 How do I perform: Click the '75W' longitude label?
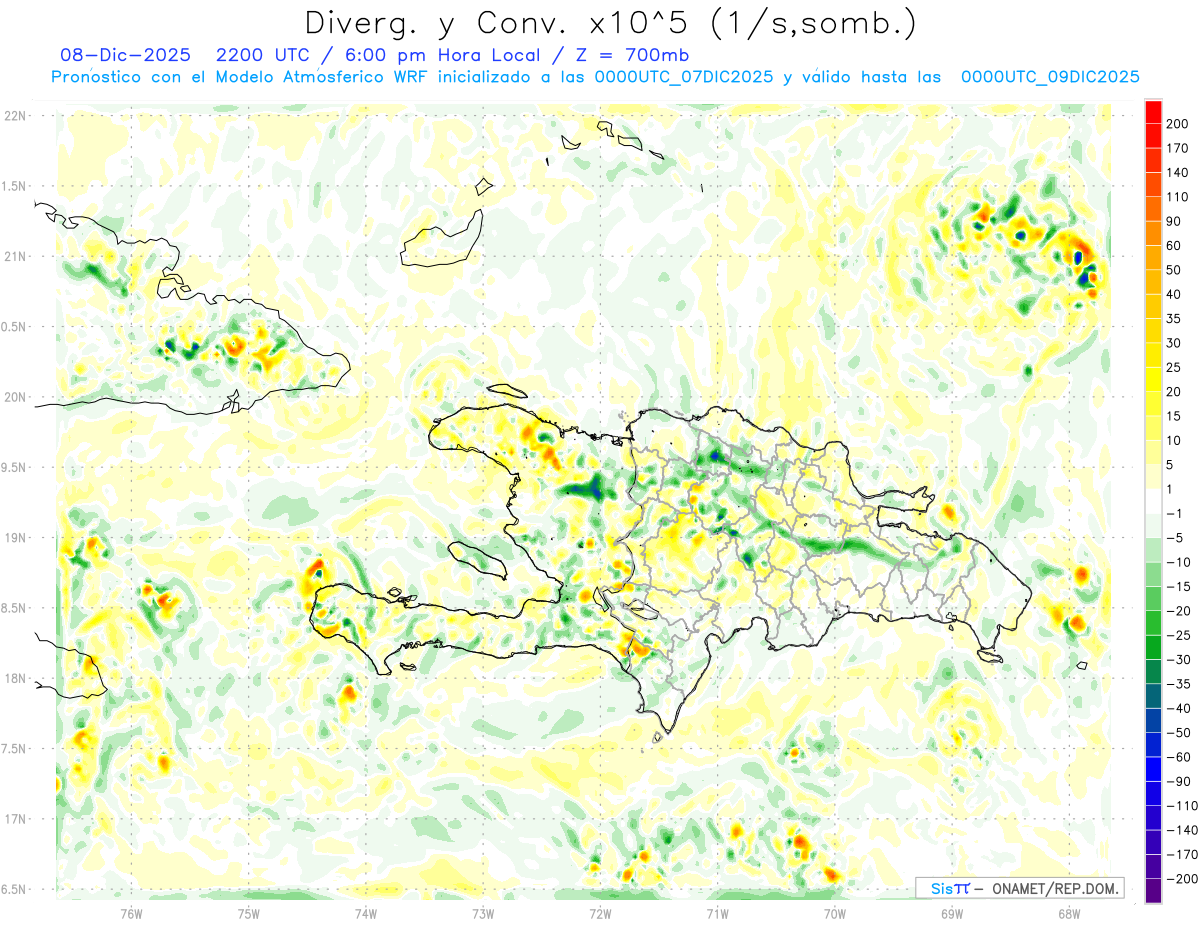249,912
